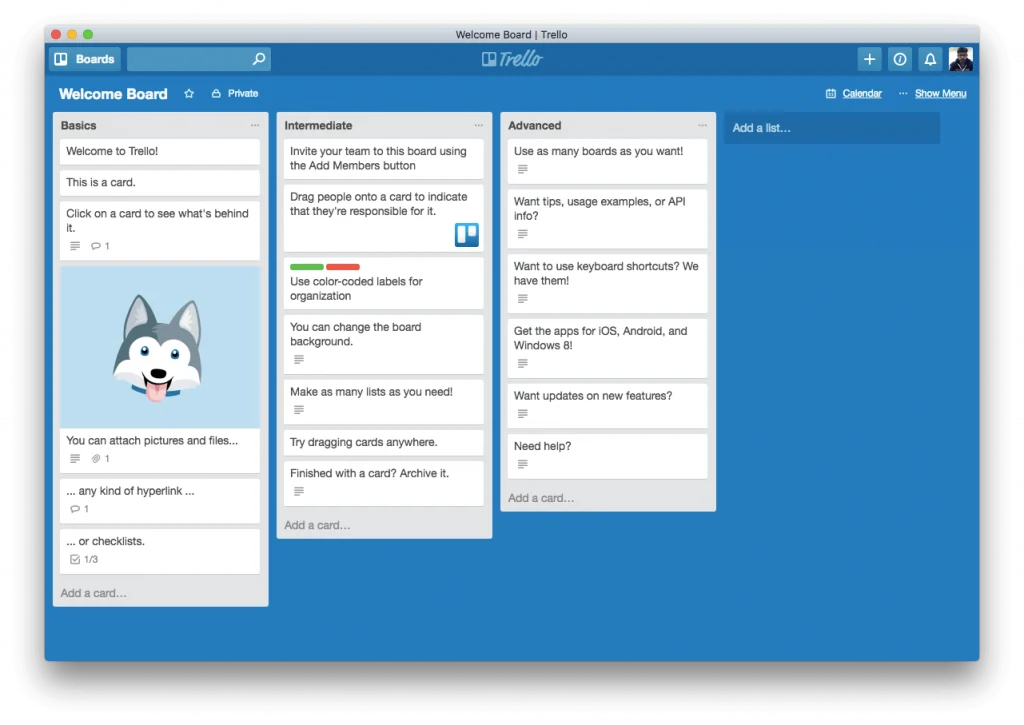Open the ... or checklists. card

point(160,551)
